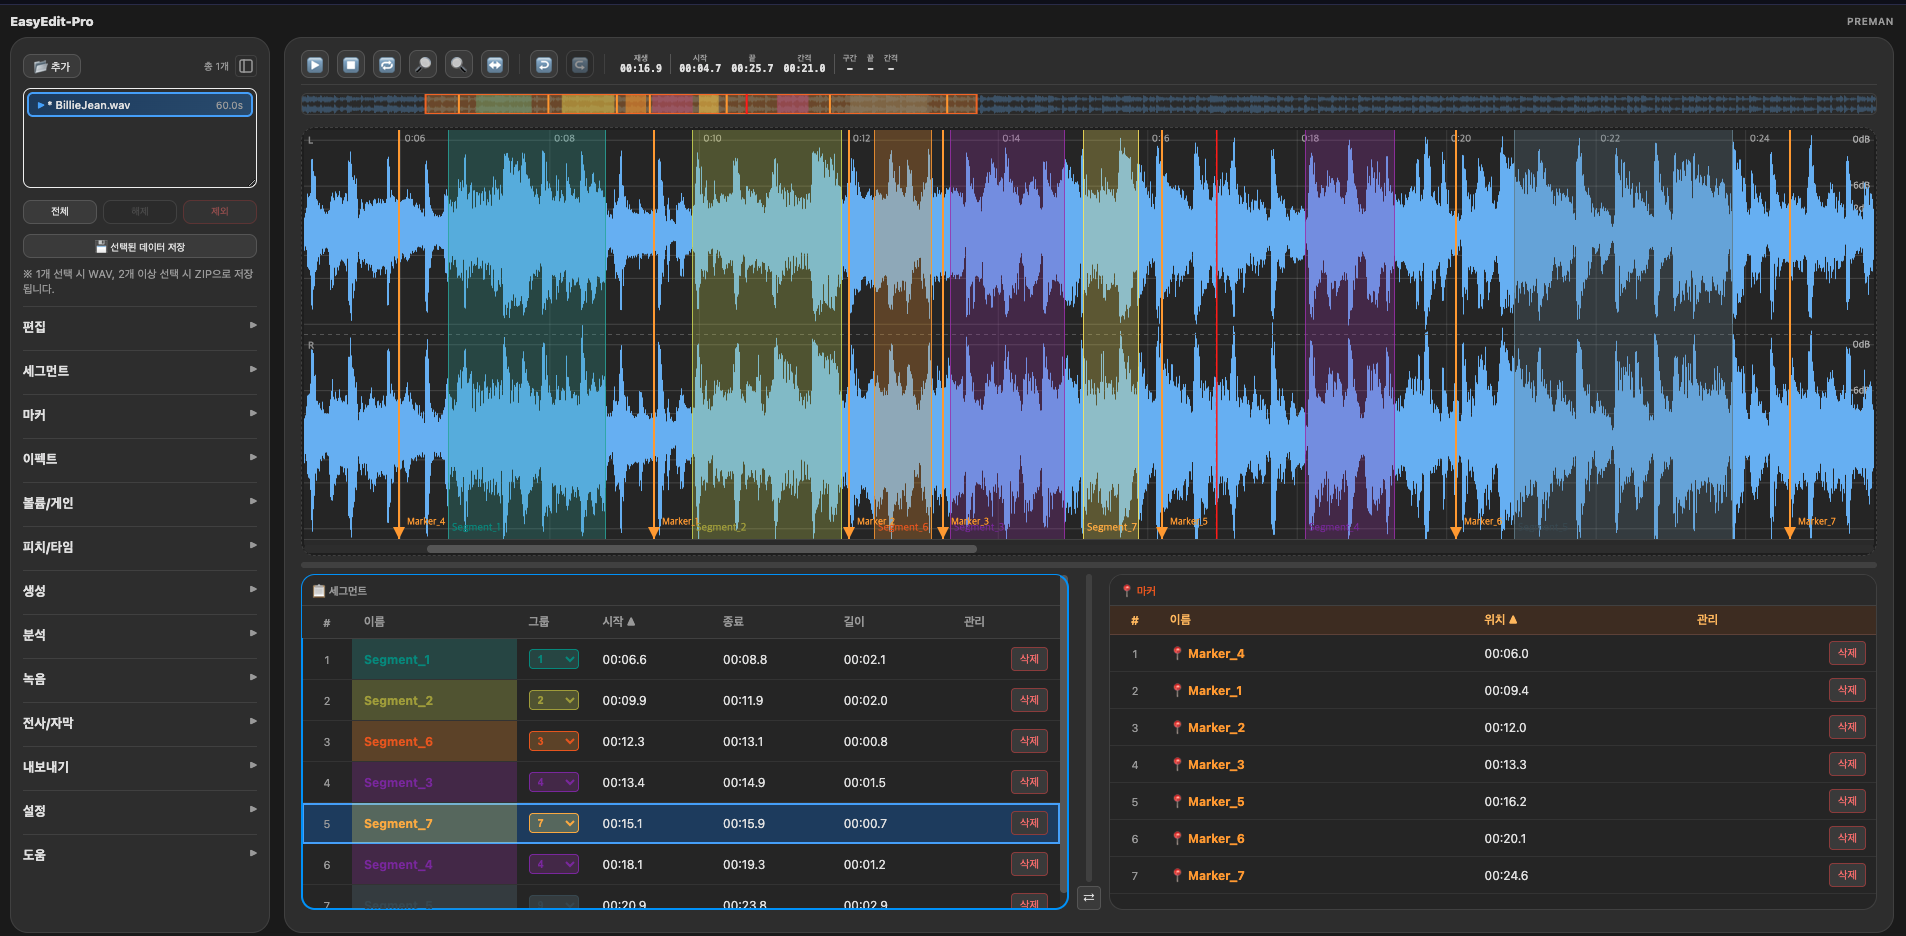Click the Redo arrow icon
Viewport: 1906px width, 936px height.
pos(579,65)
